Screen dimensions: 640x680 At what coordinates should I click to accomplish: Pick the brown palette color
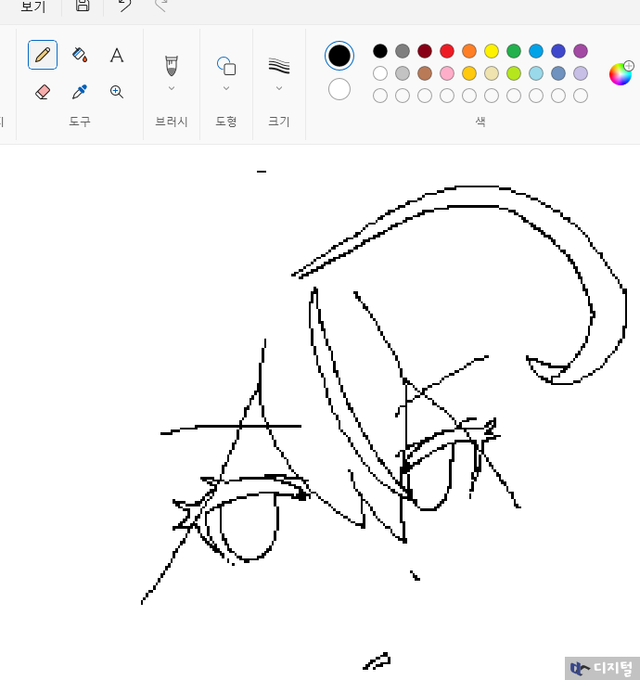tap(425, 73)
